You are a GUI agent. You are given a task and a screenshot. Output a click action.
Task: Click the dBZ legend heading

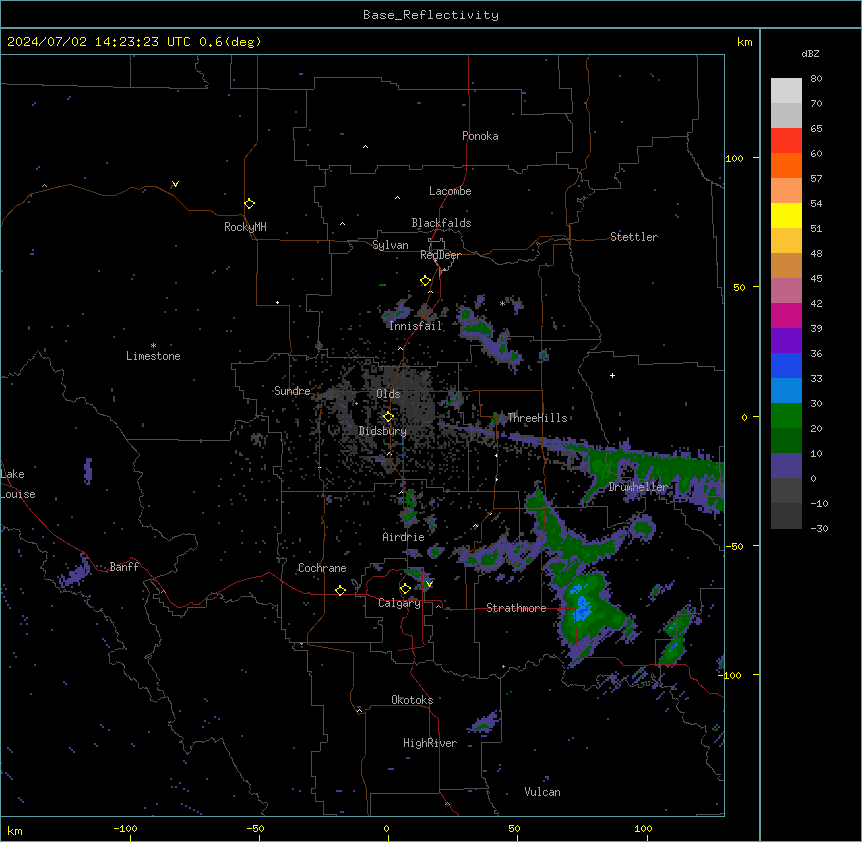click(x=810, y=54)
